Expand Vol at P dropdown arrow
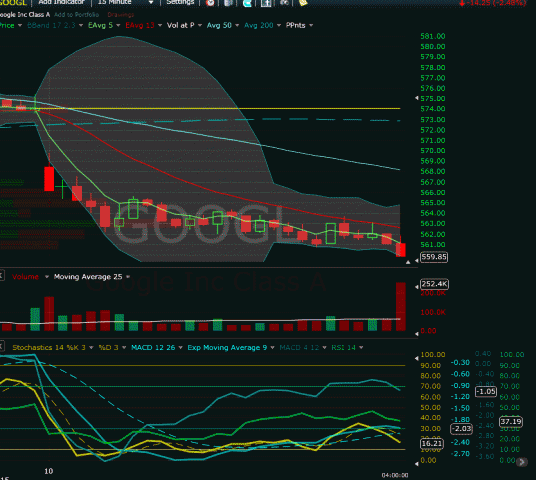Screen dimensions: 536x480 point(200,25)
